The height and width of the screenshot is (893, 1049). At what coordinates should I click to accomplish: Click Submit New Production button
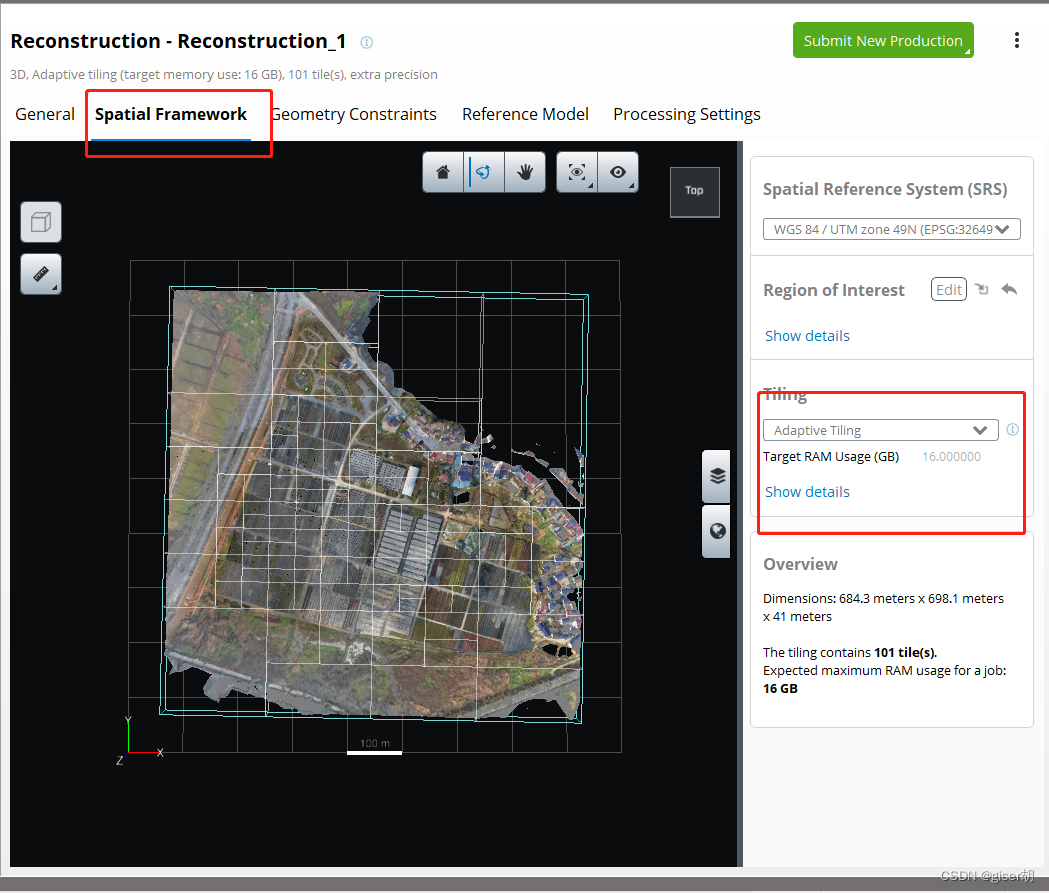(883, 40)
